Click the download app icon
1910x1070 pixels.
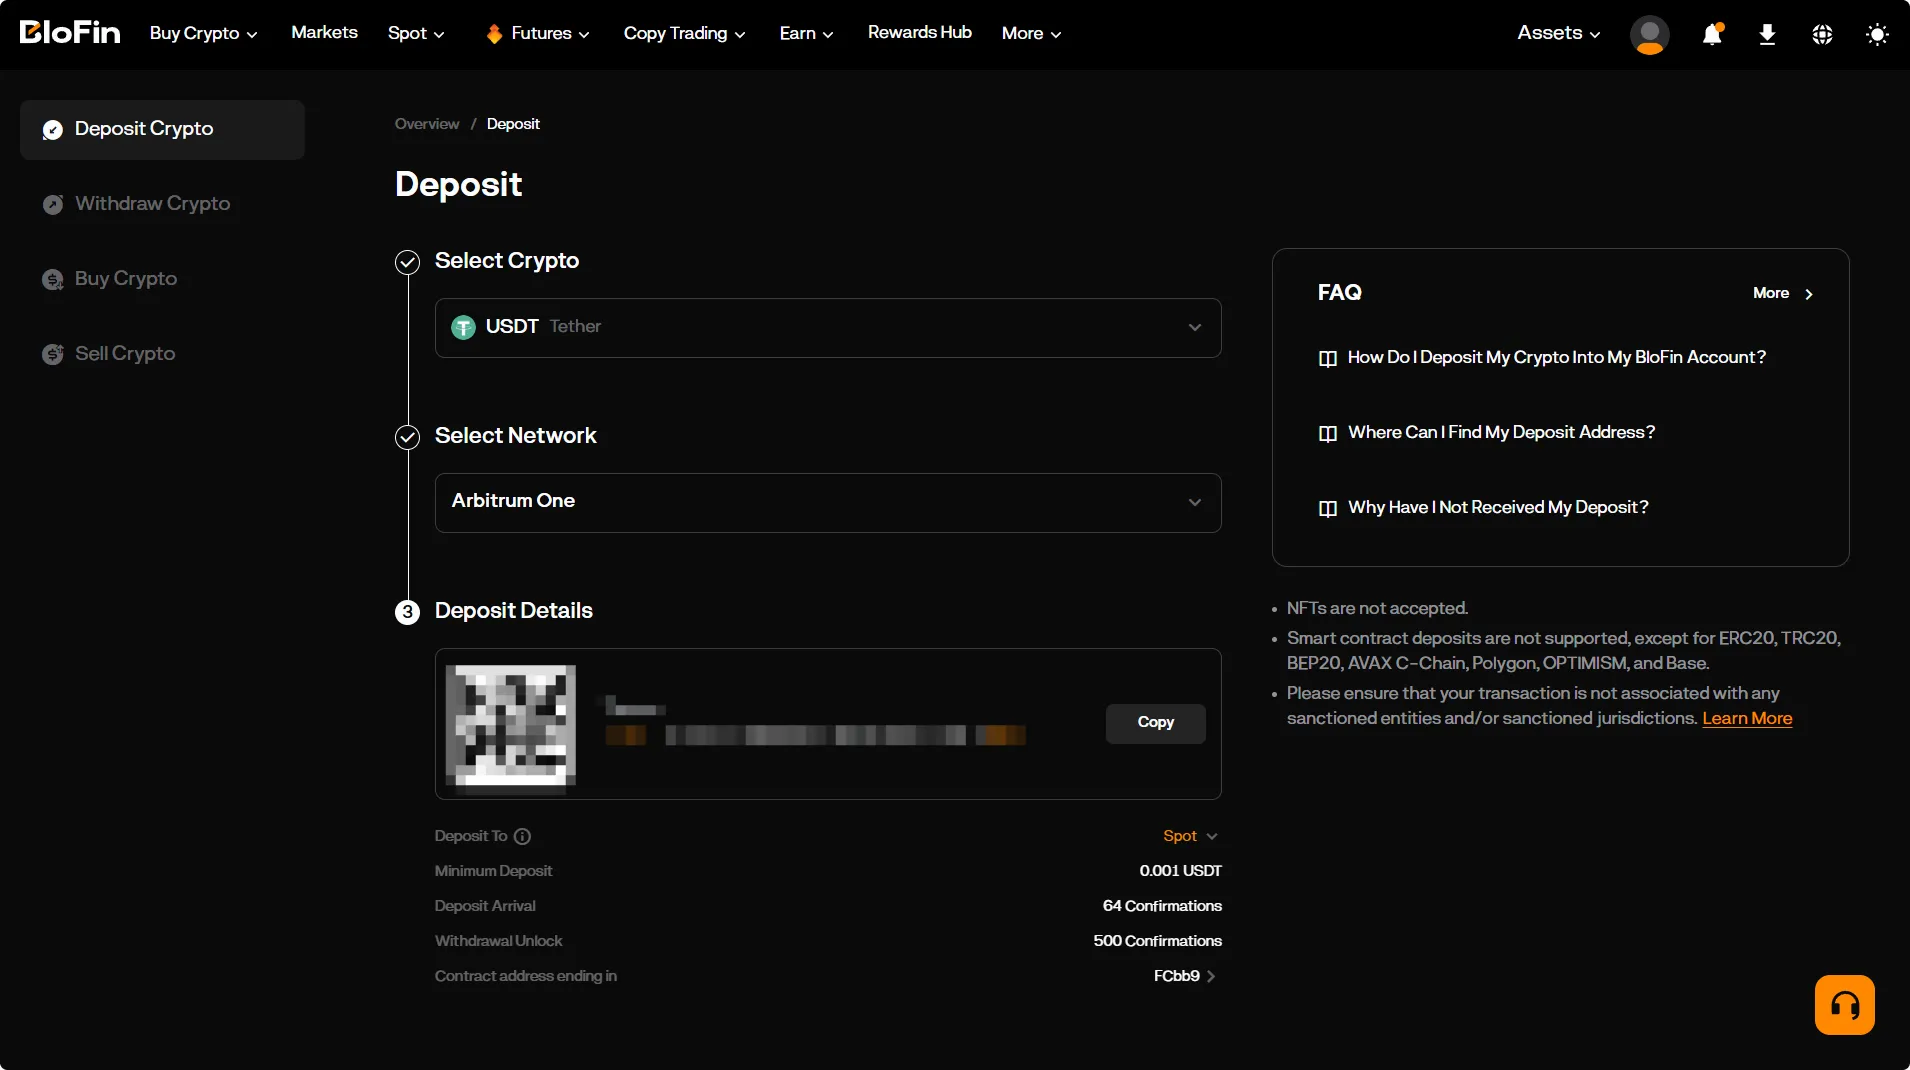[1767, 34]
